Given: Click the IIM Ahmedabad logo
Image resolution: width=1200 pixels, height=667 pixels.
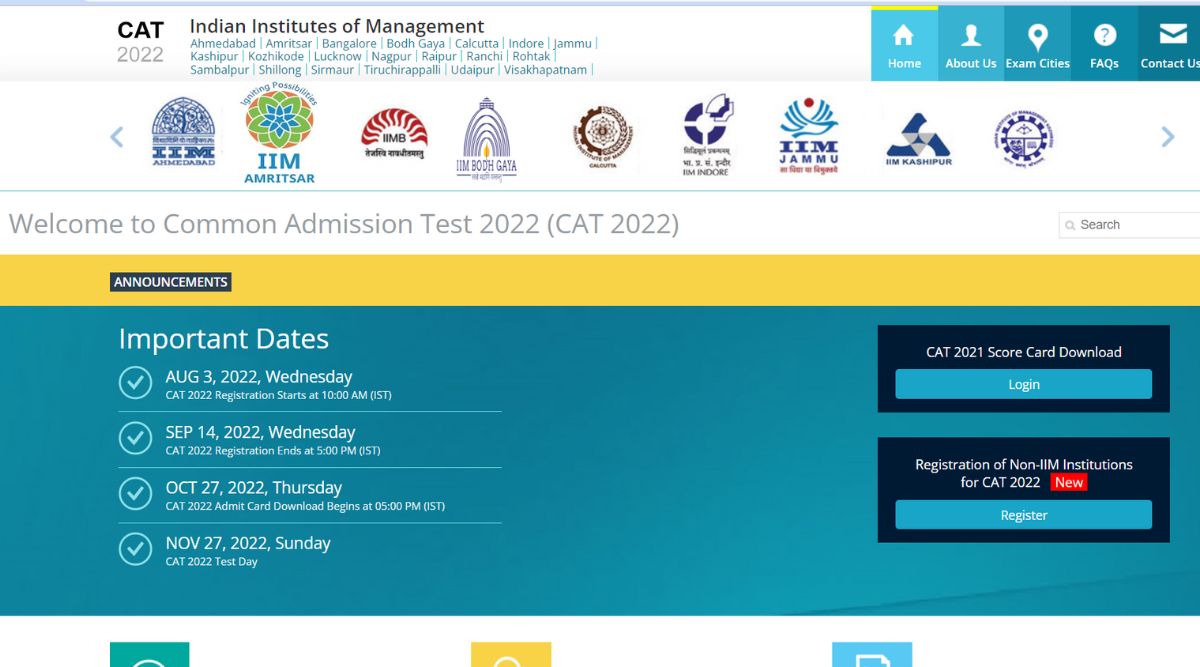Looking at the screenshot, I should tap(183, 133).
